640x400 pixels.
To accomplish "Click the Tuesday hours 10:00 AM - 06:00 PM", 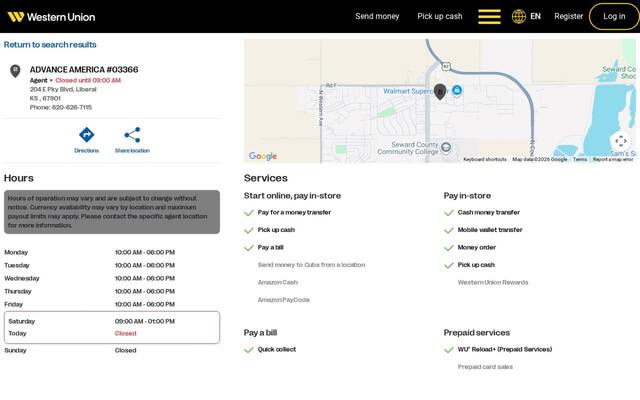I will pyautogui.click(x=145, y=265).
